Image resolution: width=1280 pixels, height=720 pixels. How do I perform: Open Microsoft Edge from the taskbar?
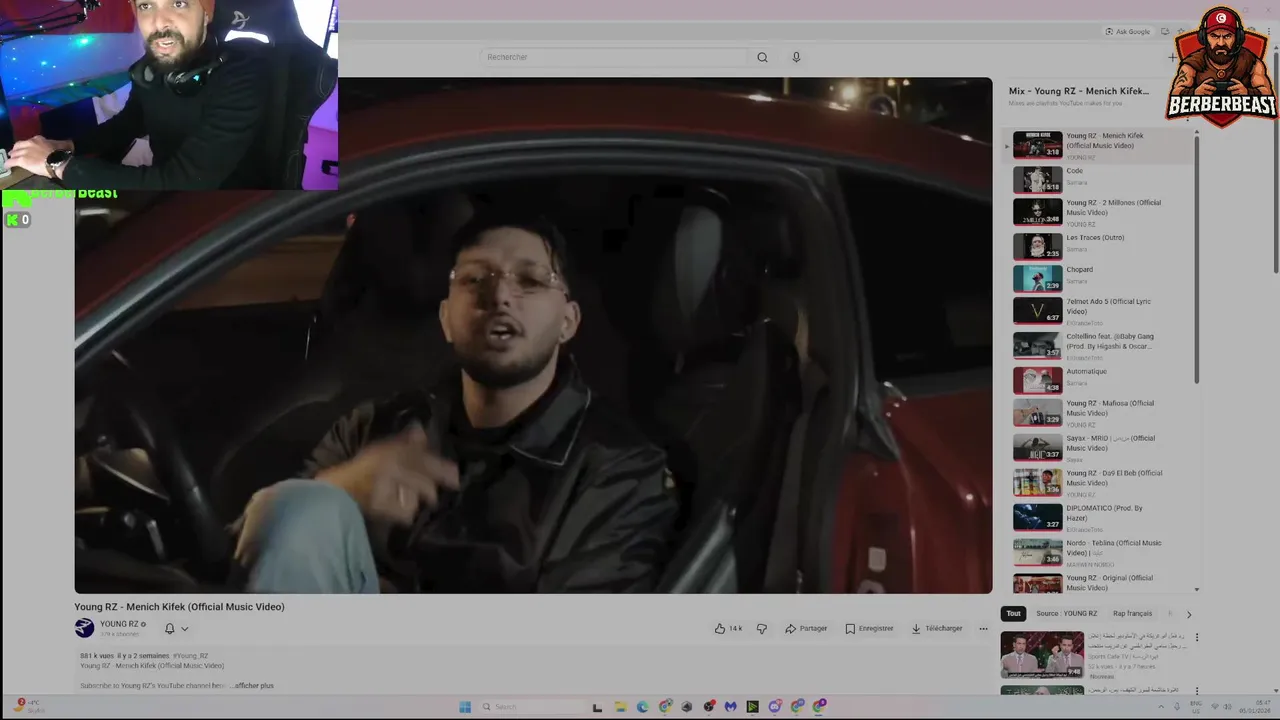[x=642, y=706]
